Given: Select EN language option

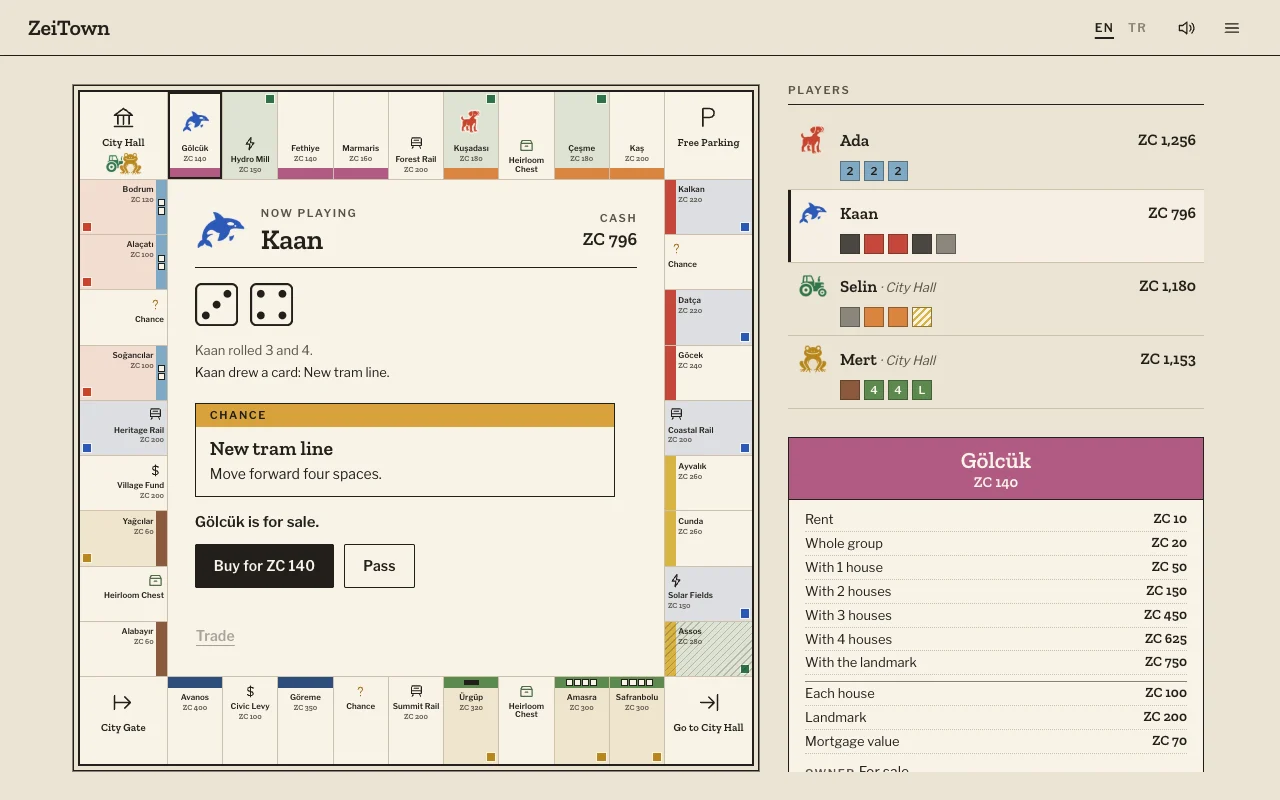Looking at the screenshot, I should coord(1104,28).
